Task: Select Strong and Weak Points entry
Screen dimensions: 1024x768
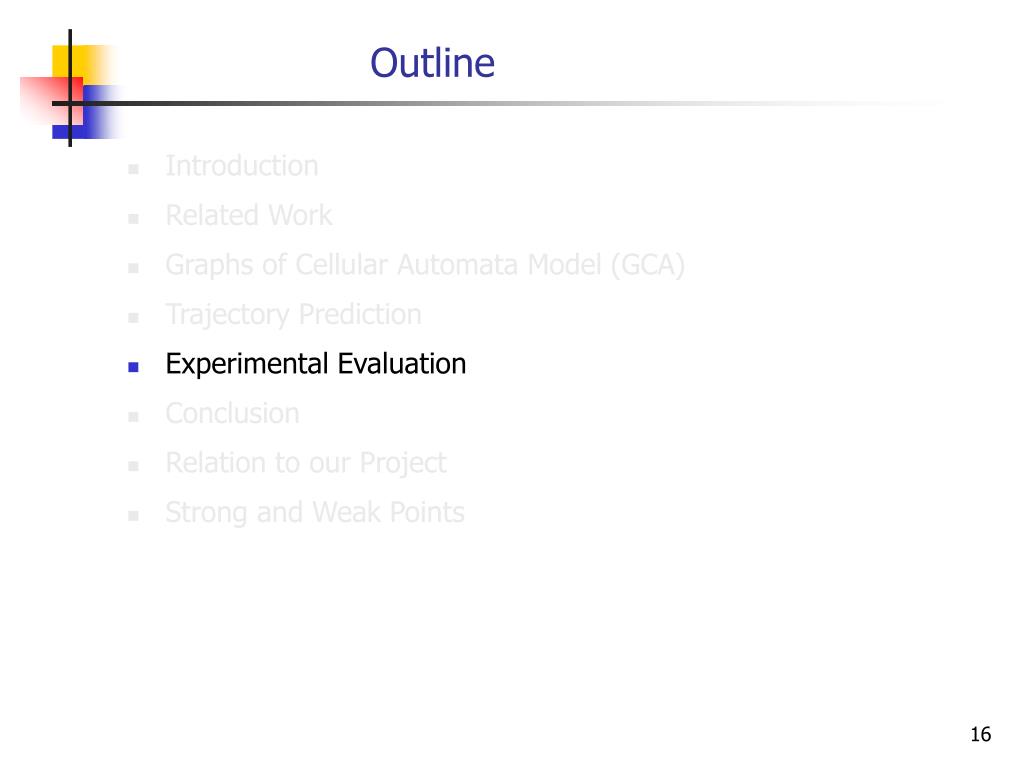Action: point(315,513)
